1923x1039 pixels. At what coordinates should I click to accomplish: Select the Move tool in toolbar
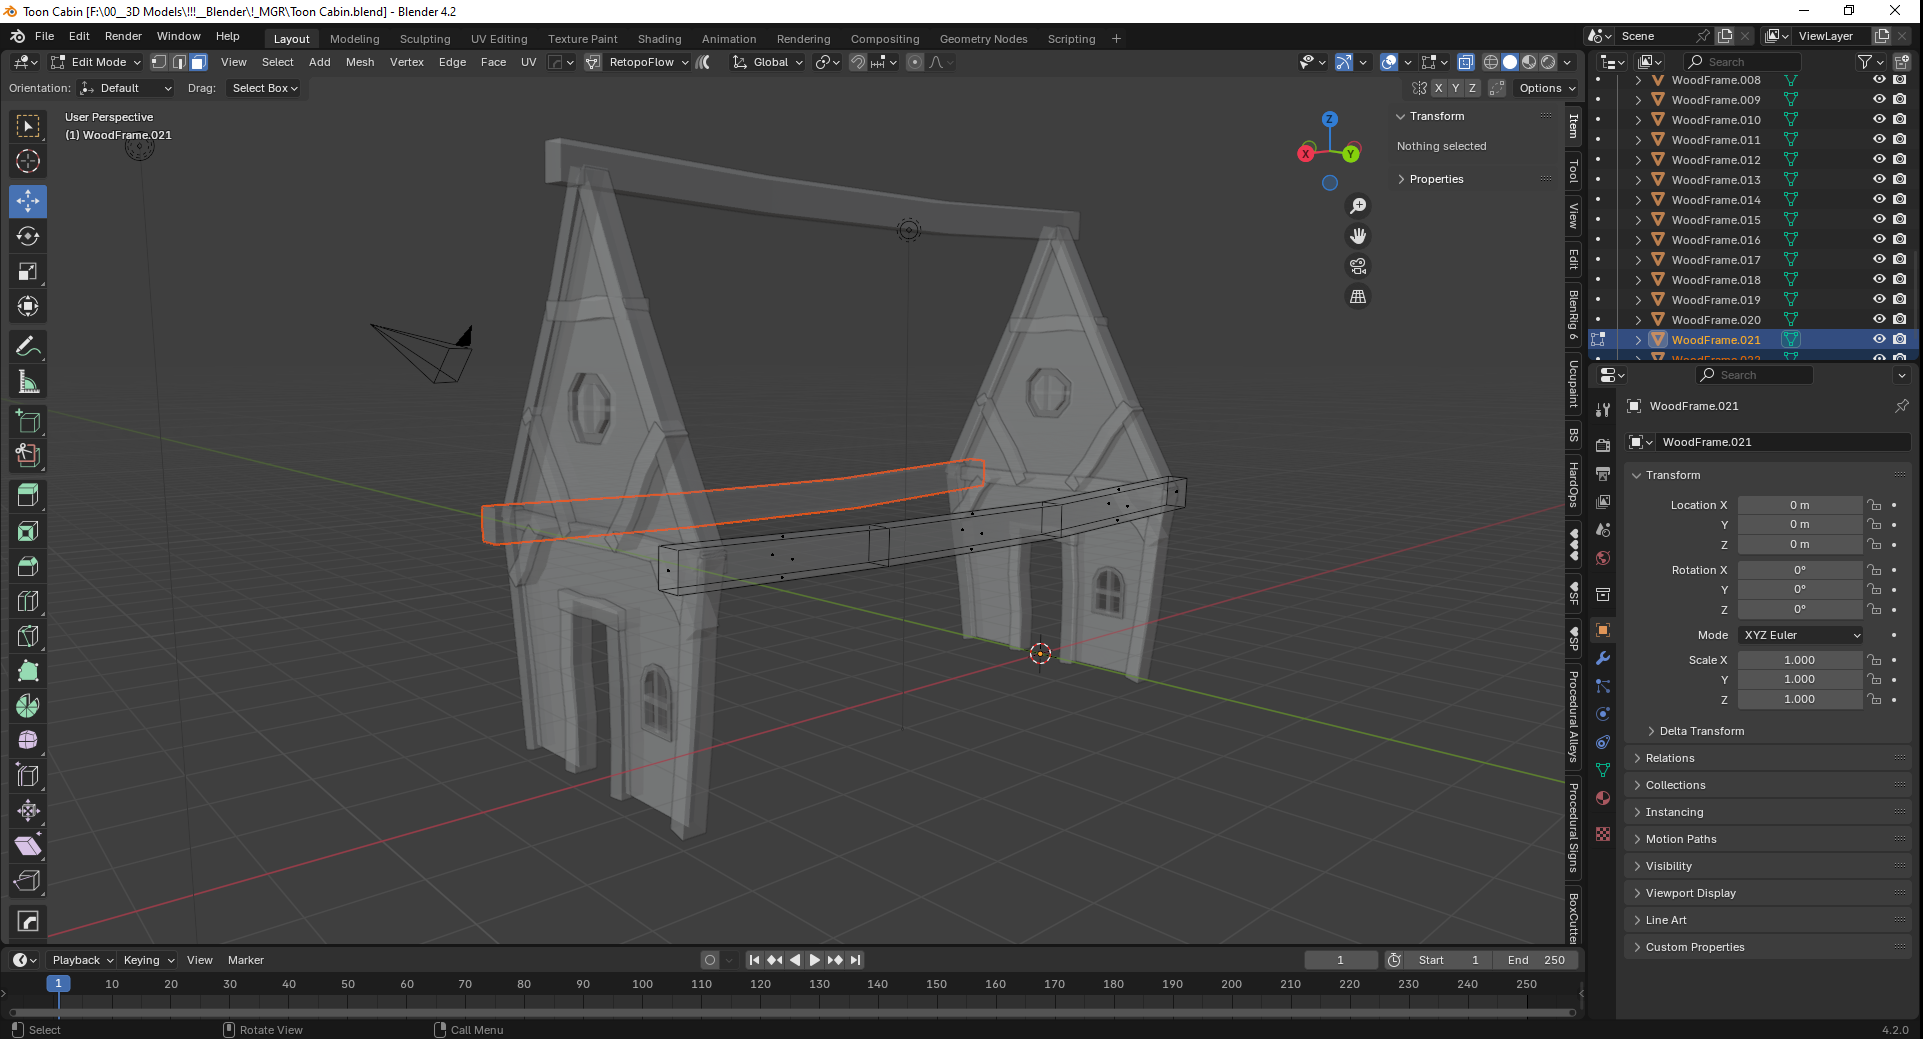tap(28, 201)
